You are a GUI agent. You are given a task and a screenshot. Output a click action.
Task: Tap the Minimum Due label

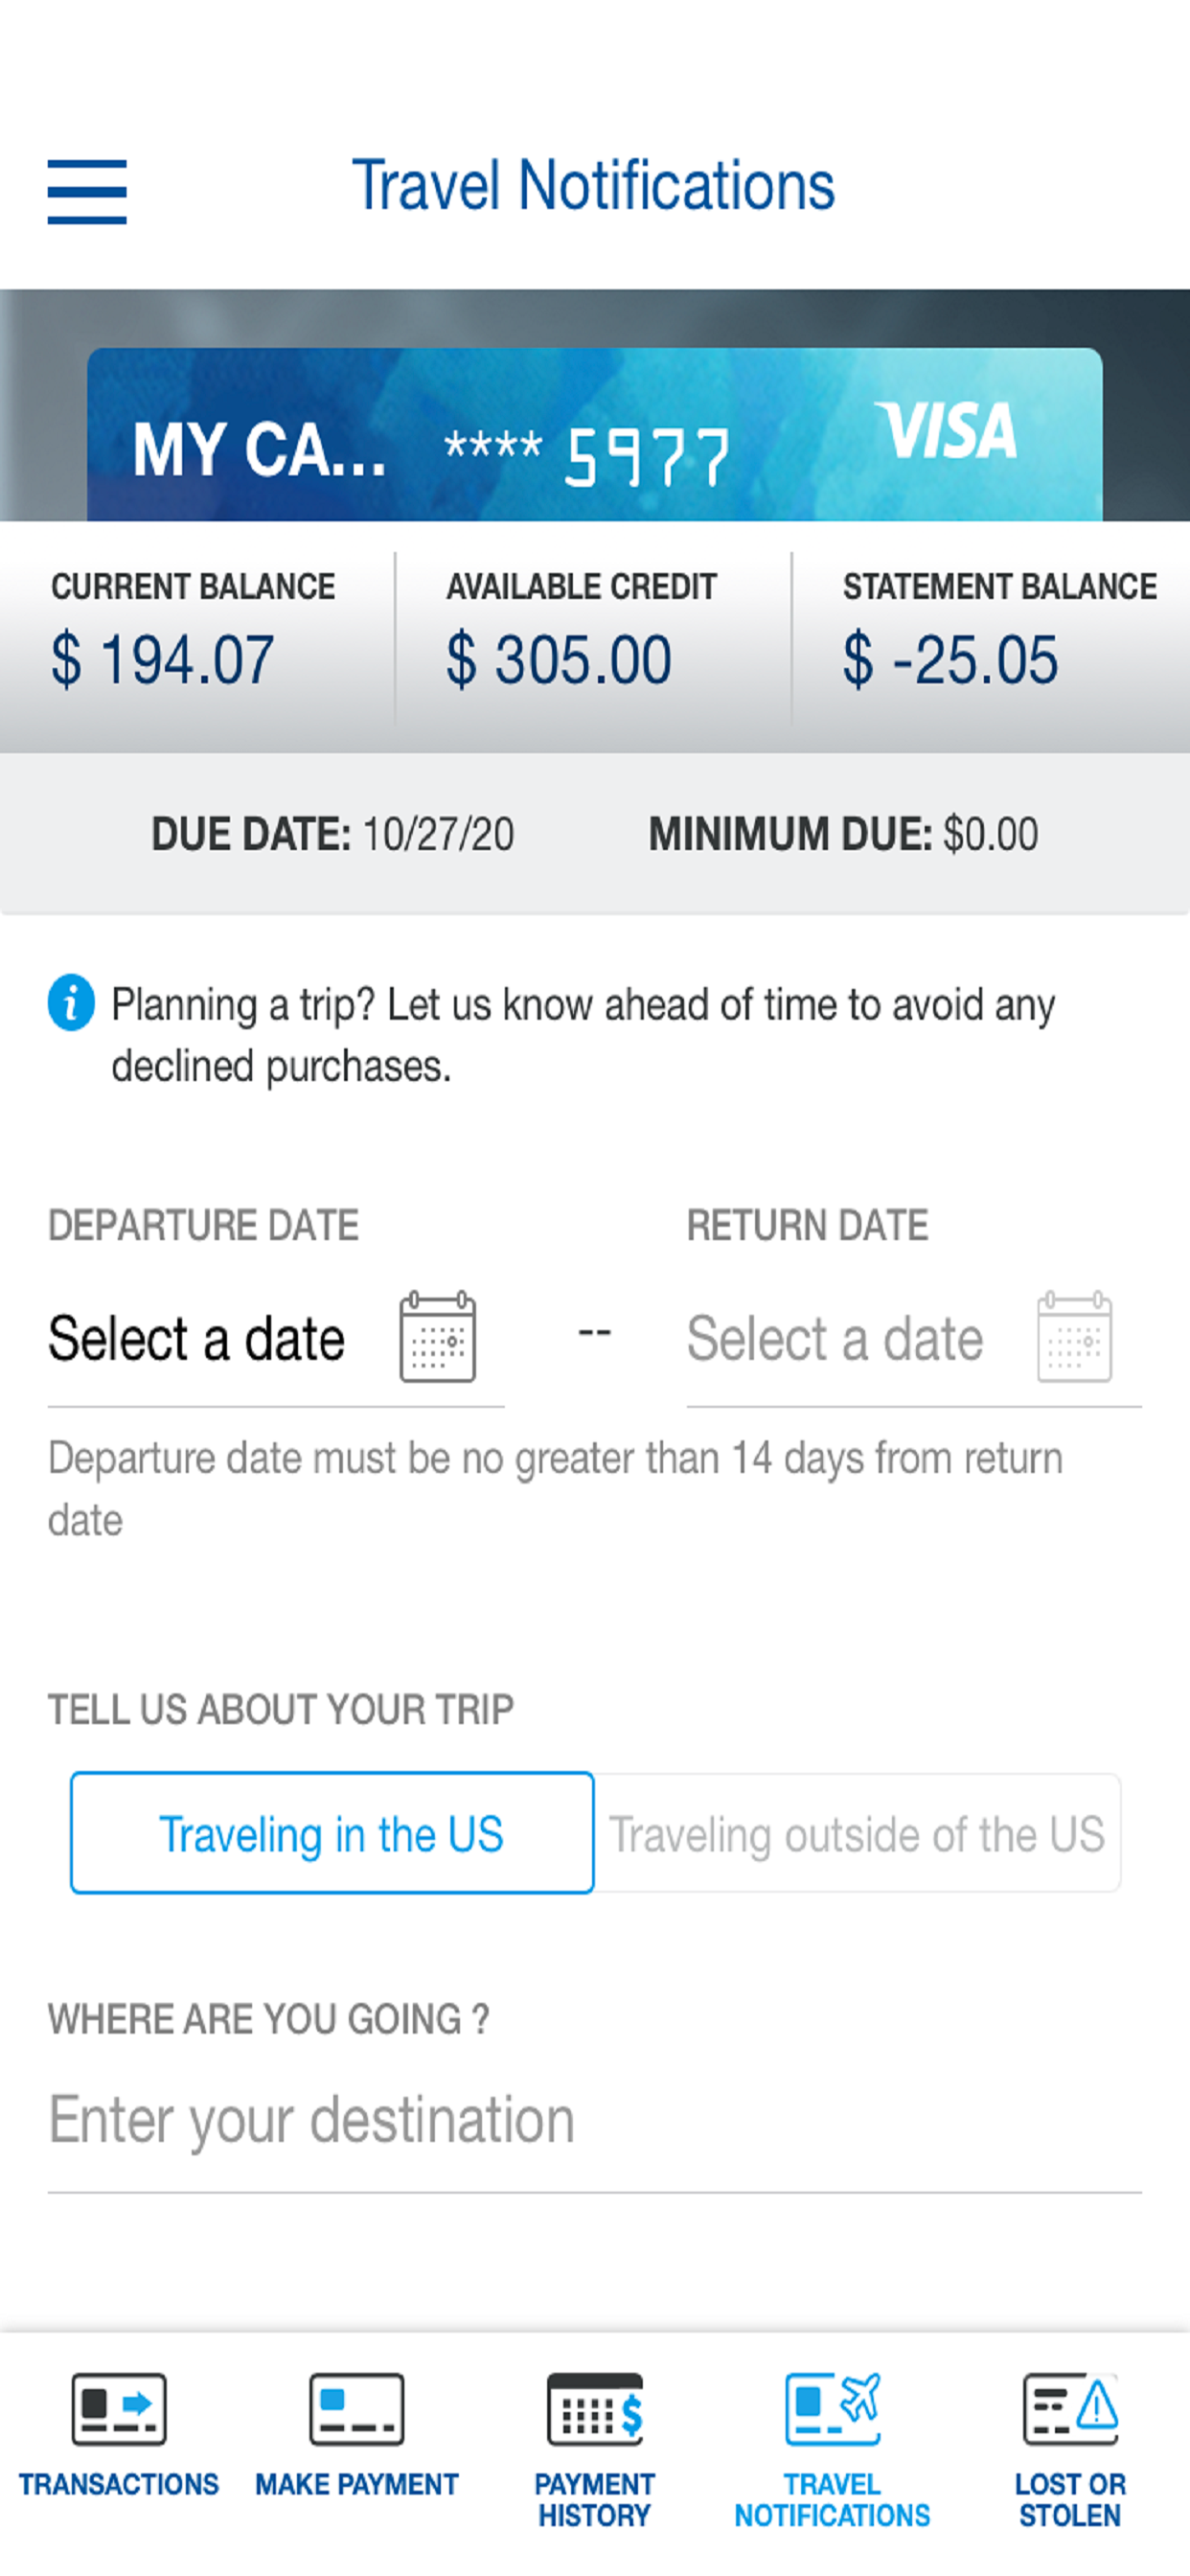click(x=790, y=834)
